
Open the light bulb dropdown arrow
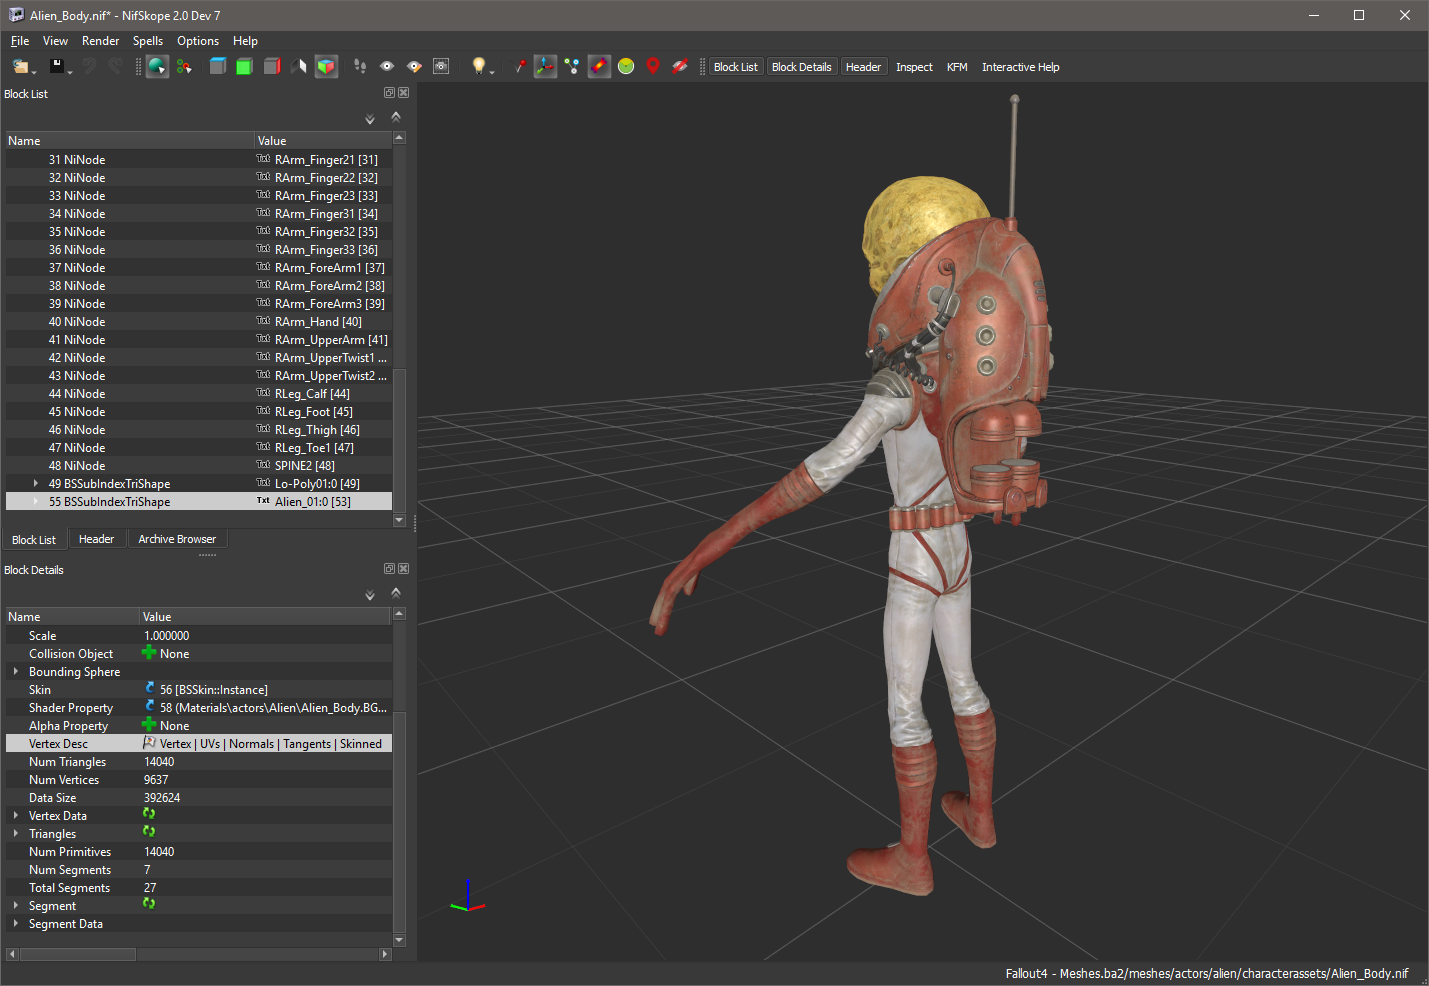point(492,72)
